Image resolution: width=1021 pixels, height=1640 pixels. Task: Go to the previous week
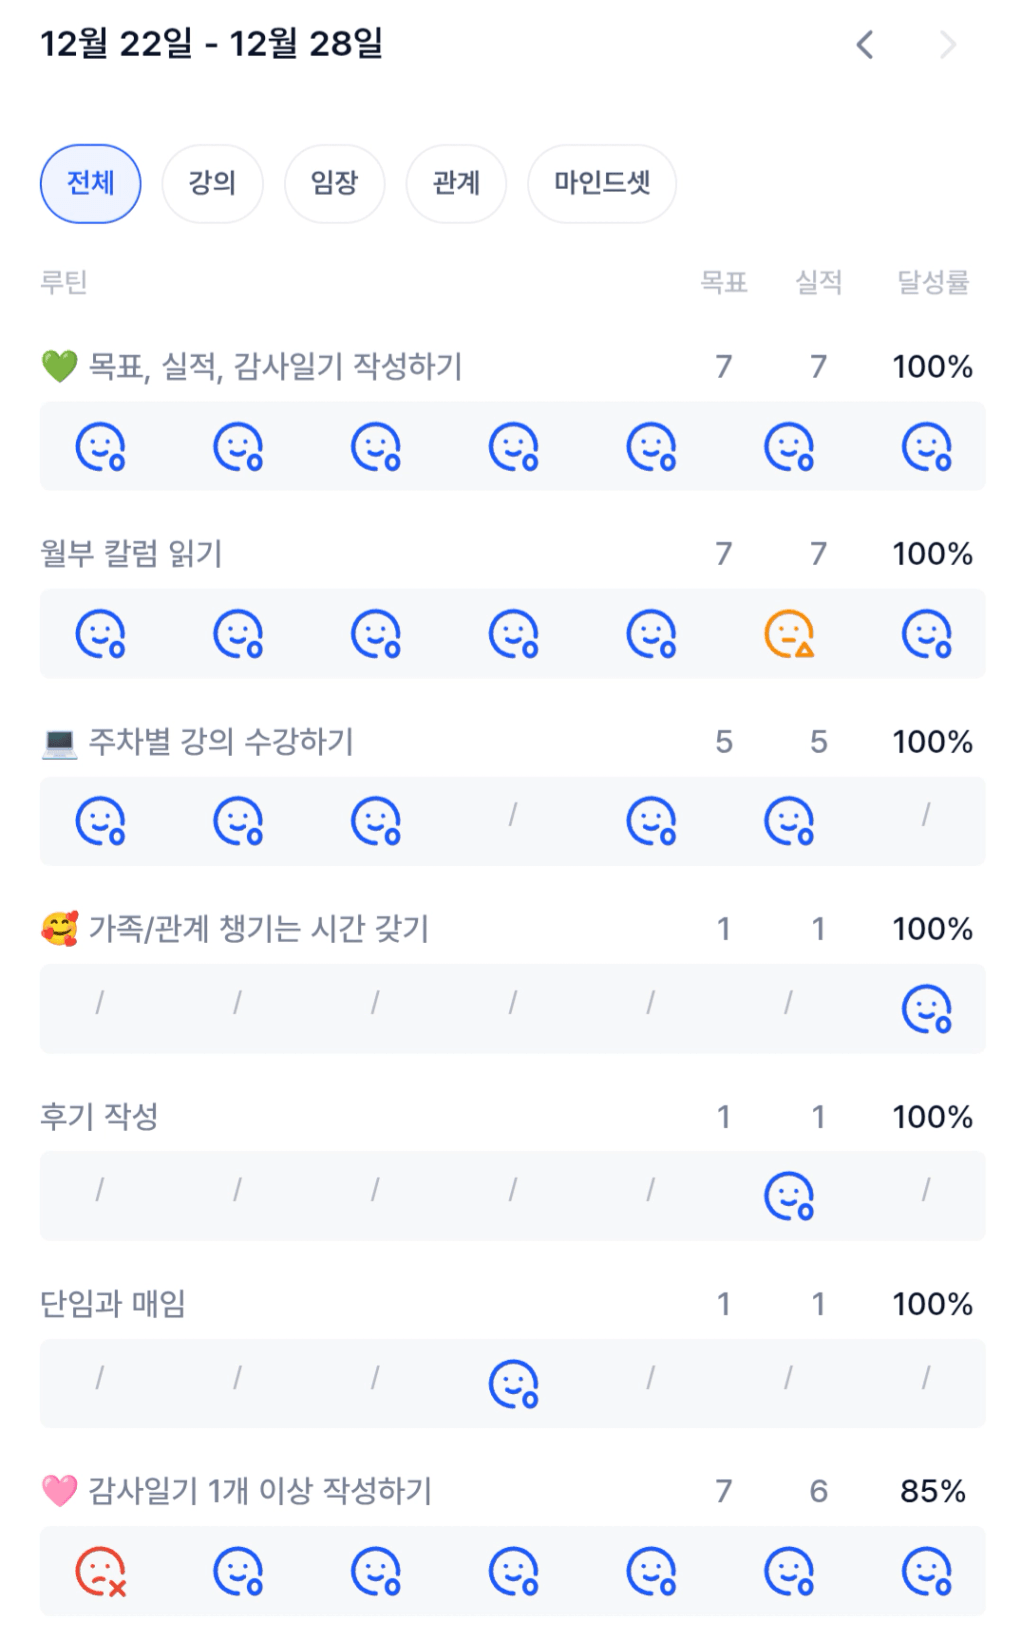(x=865, y=45)
